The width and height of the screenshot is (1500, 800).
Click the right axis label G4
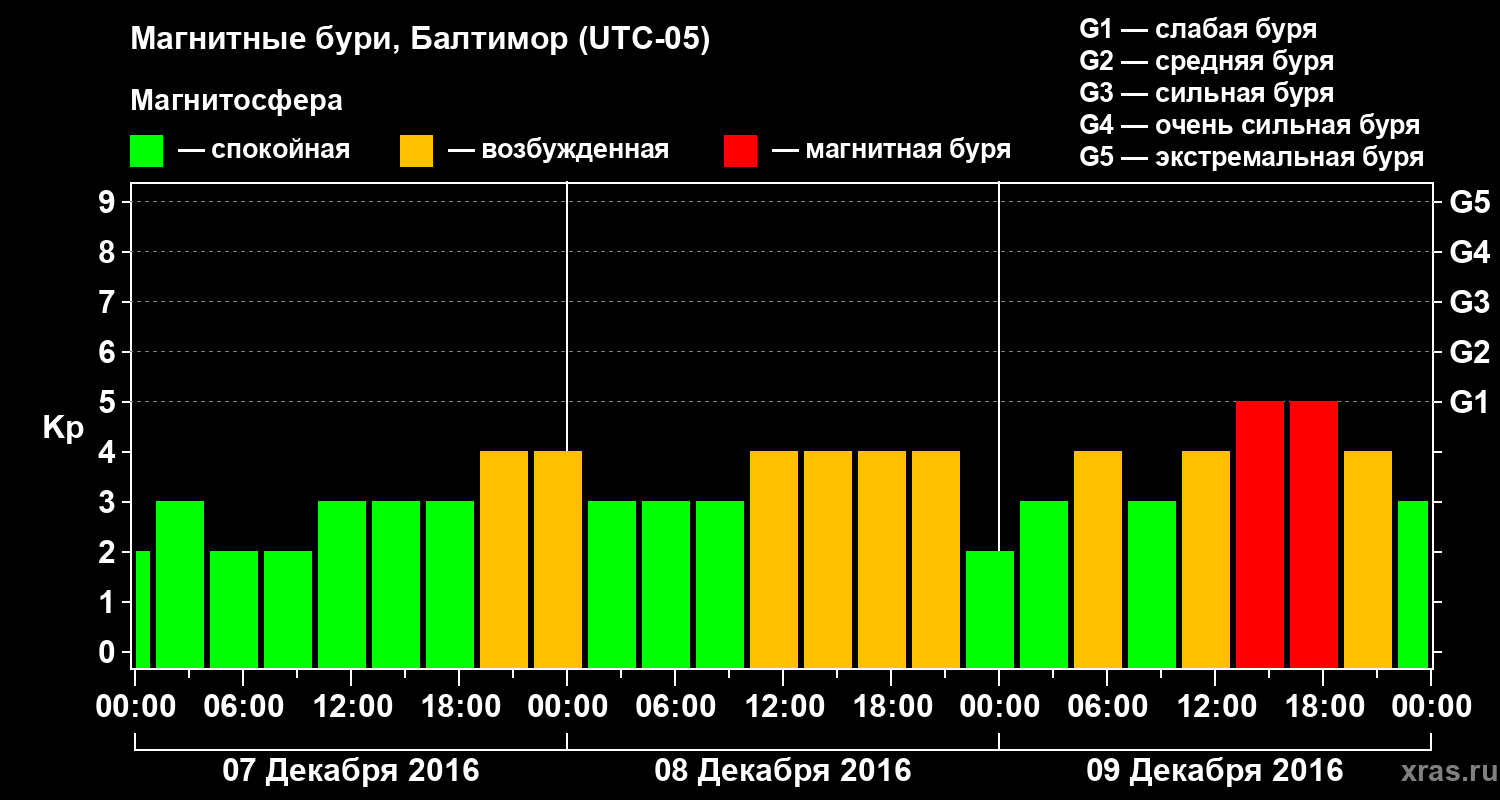(1469, 252)
